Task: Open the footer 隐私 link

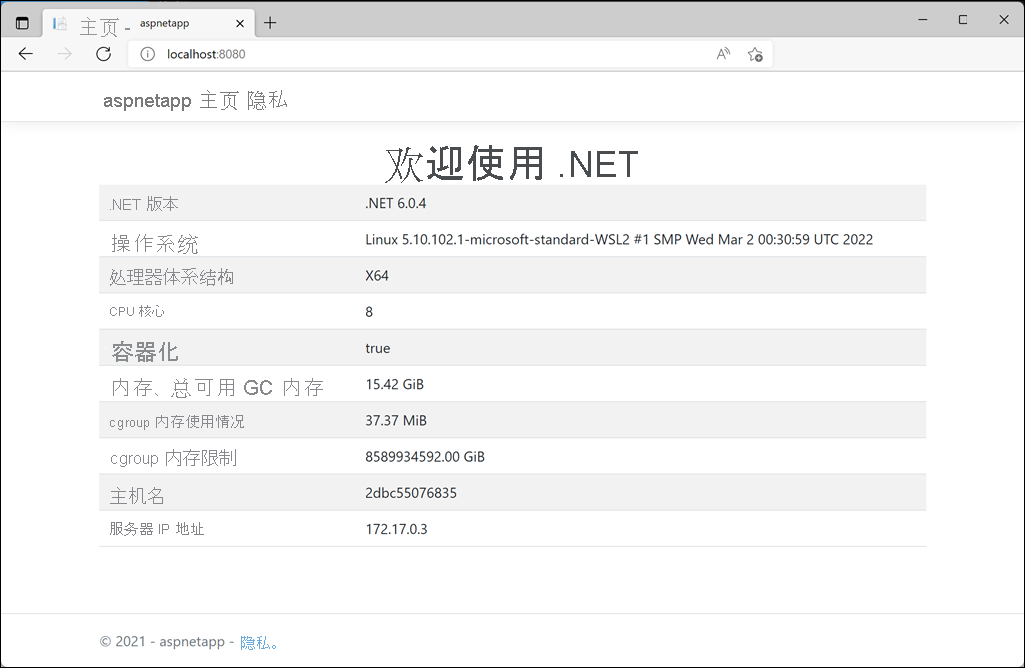Action: [x=253, y=642]
